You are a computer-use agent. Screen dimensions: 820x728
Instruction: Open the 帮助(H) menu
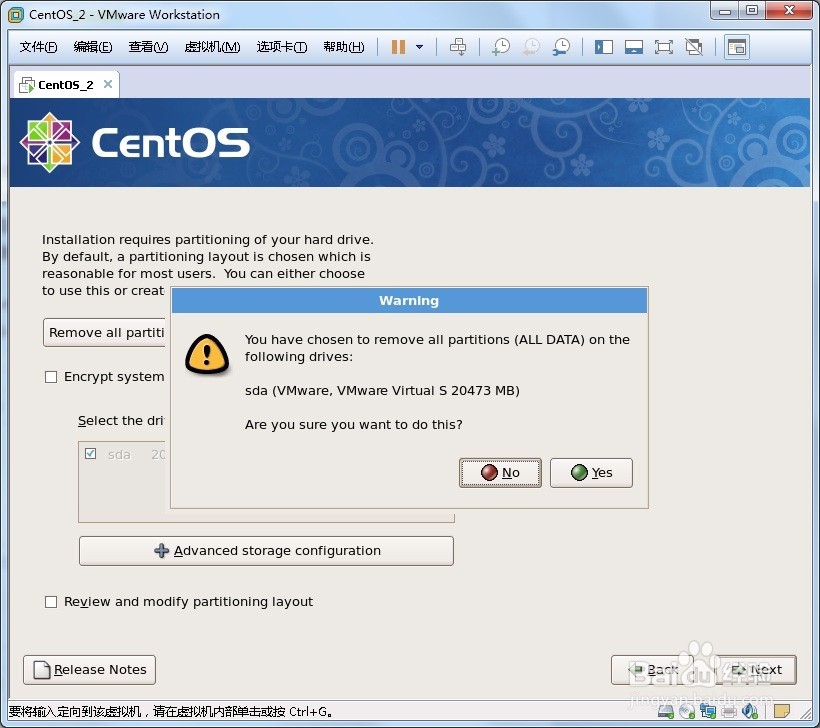click(344, 47)
